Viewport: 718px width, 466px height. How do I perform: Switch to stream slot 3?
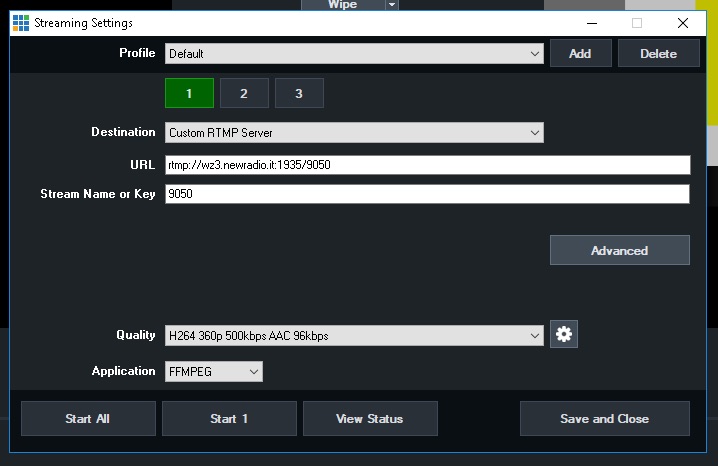[x=299, y=93]
